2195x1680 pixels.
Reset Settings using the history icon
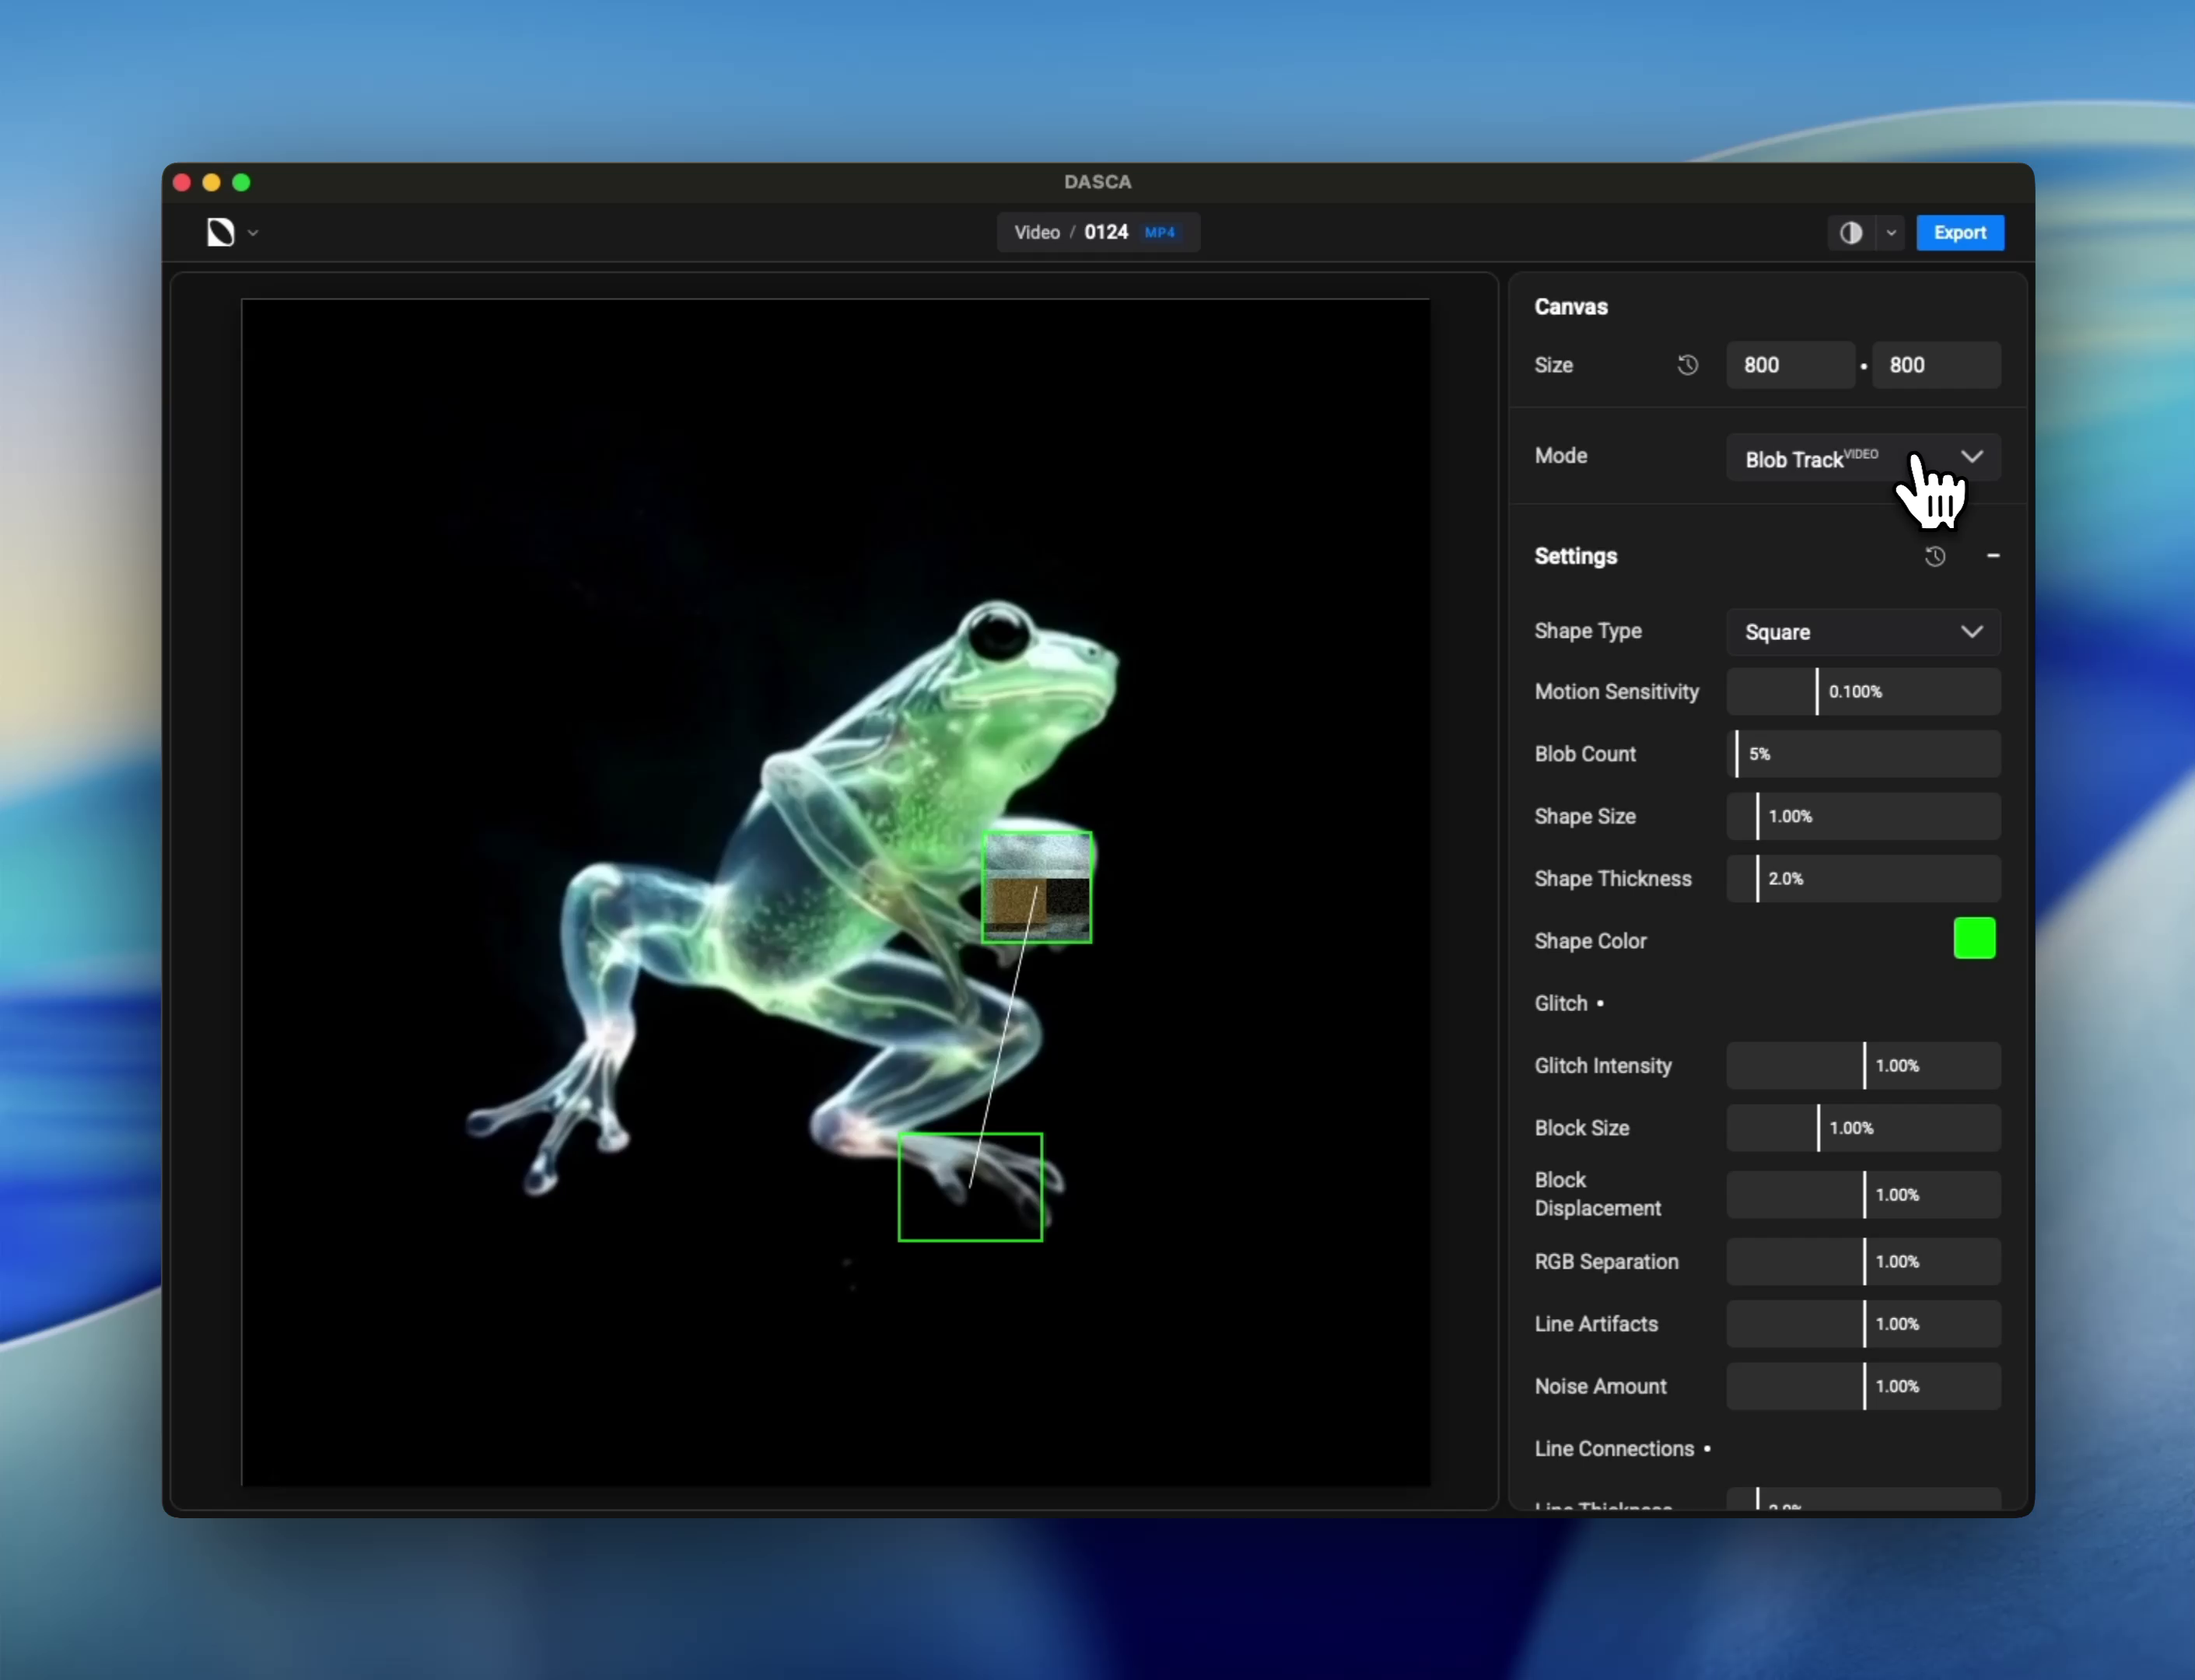[x=1935, y=556]
